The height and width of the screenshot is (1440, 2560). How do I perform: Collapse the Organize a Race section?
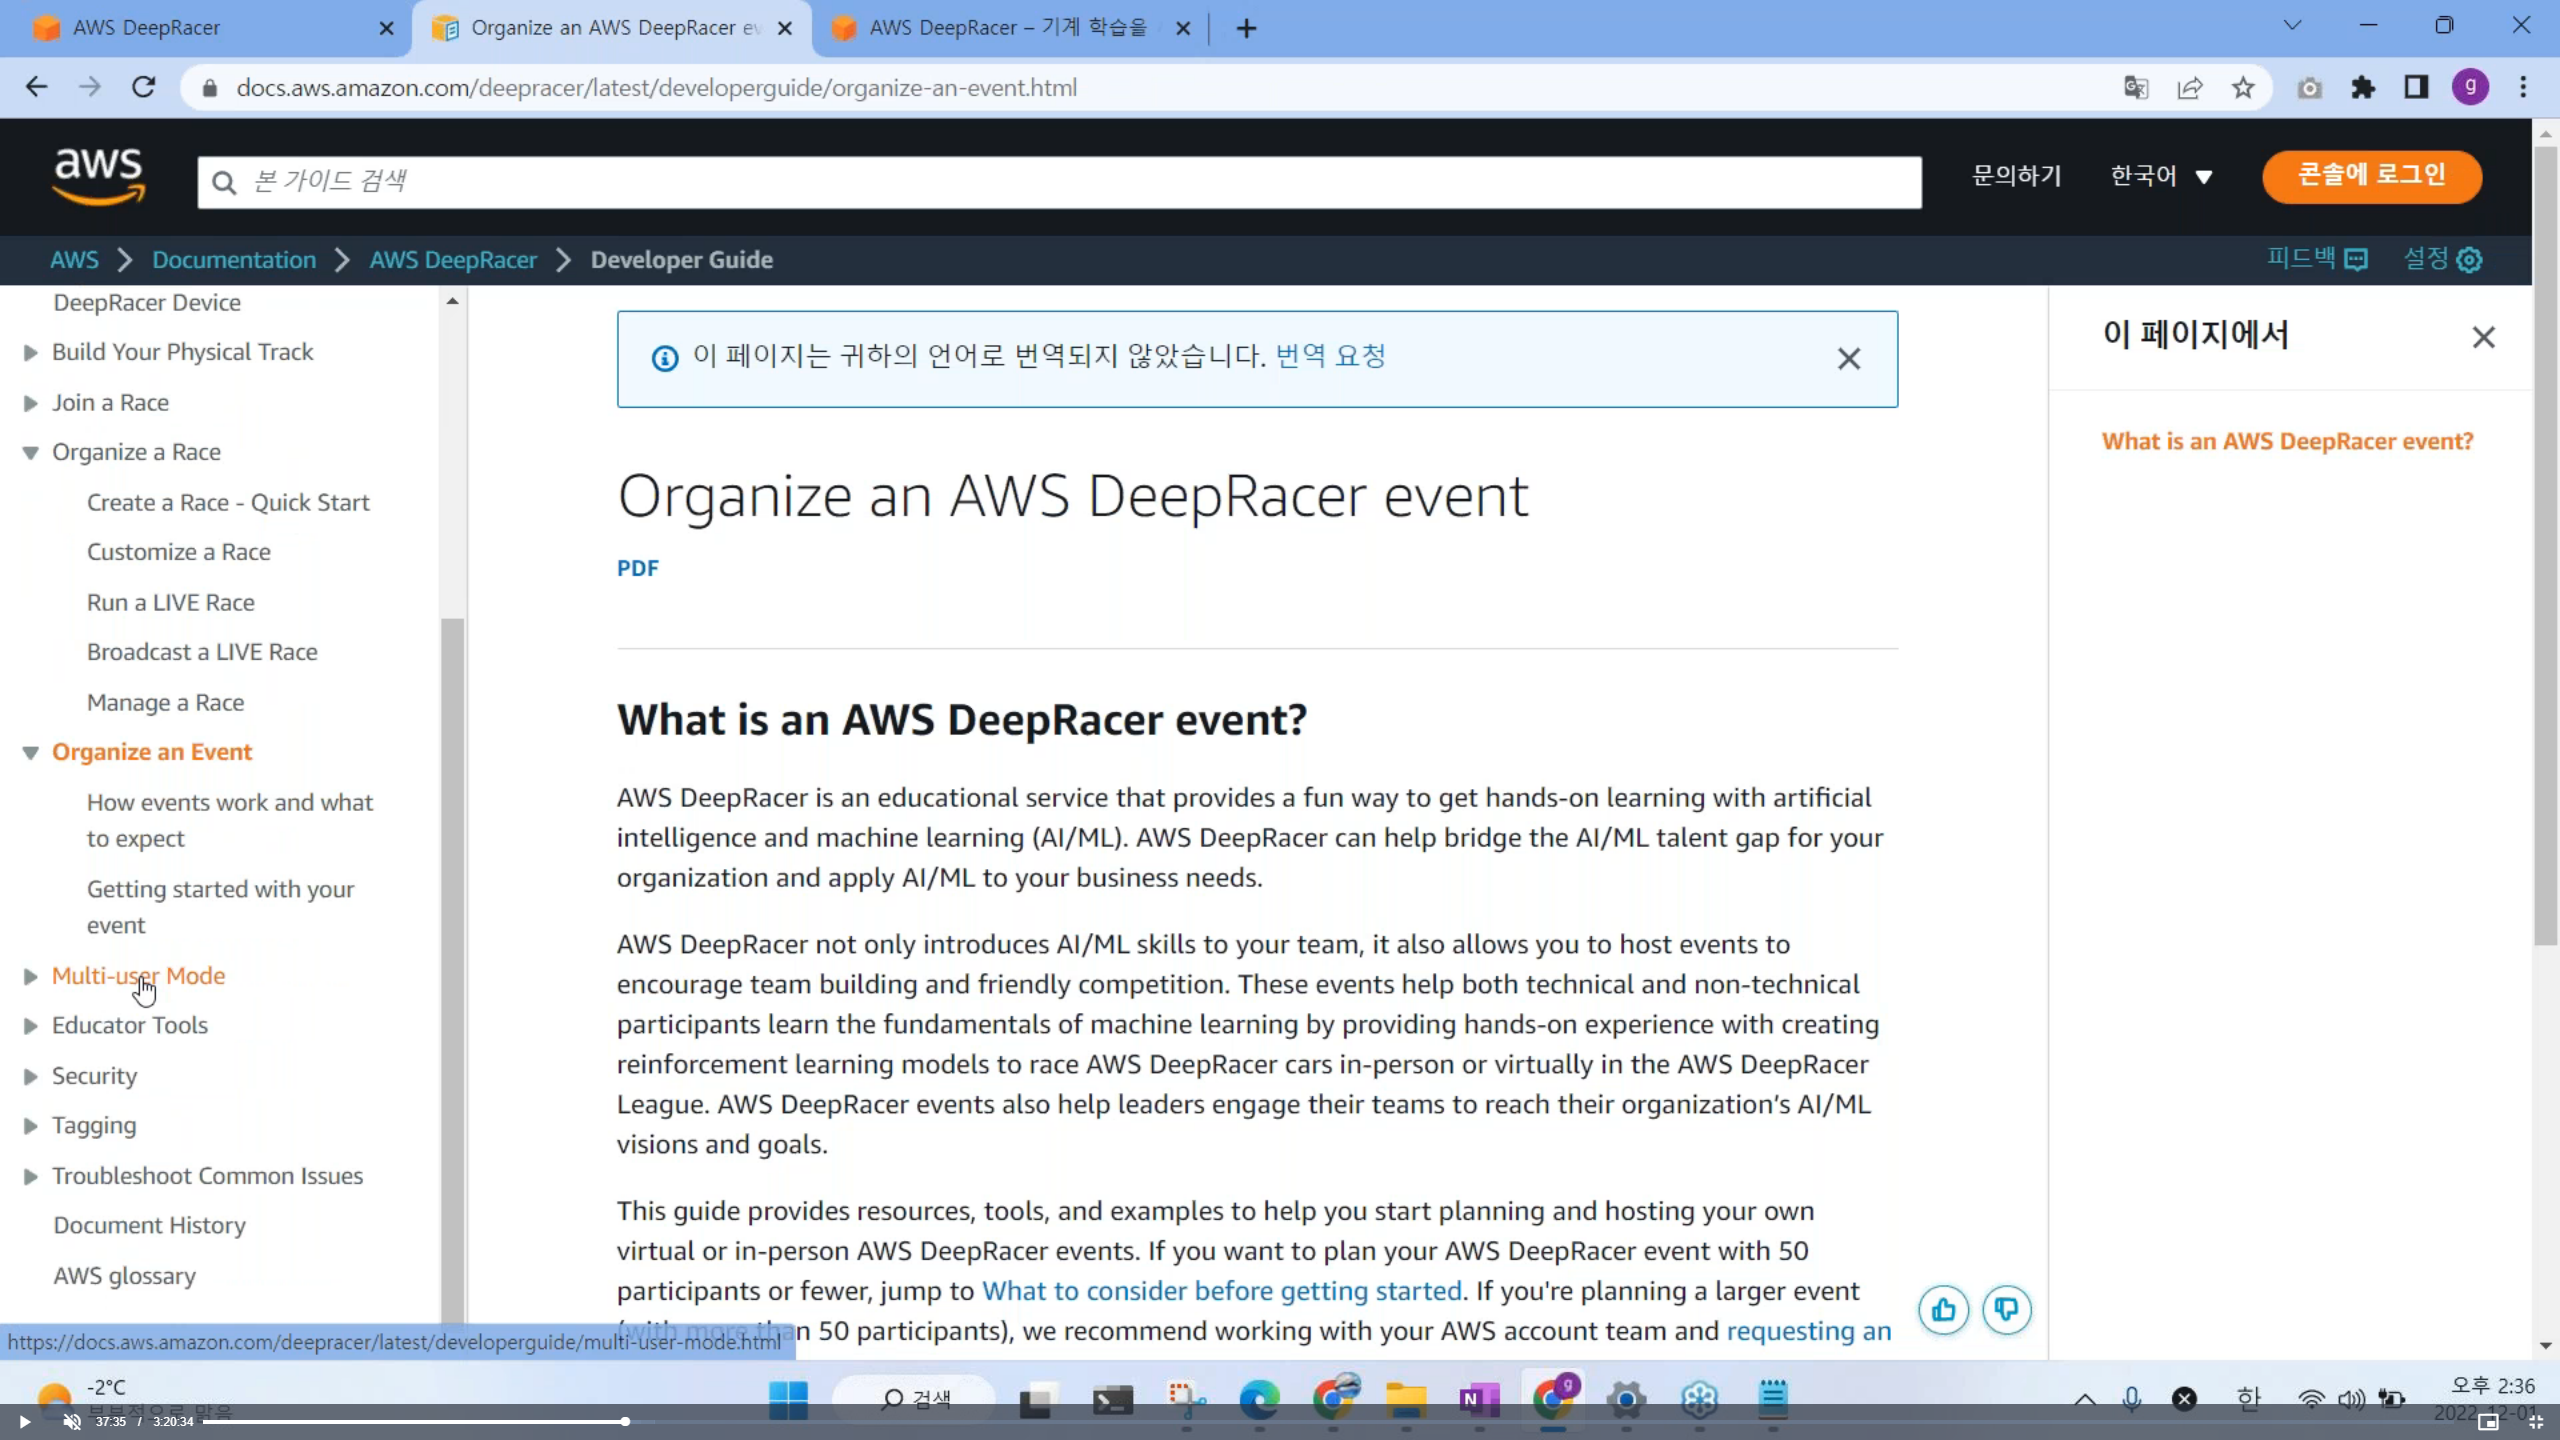tap(31, 453)
